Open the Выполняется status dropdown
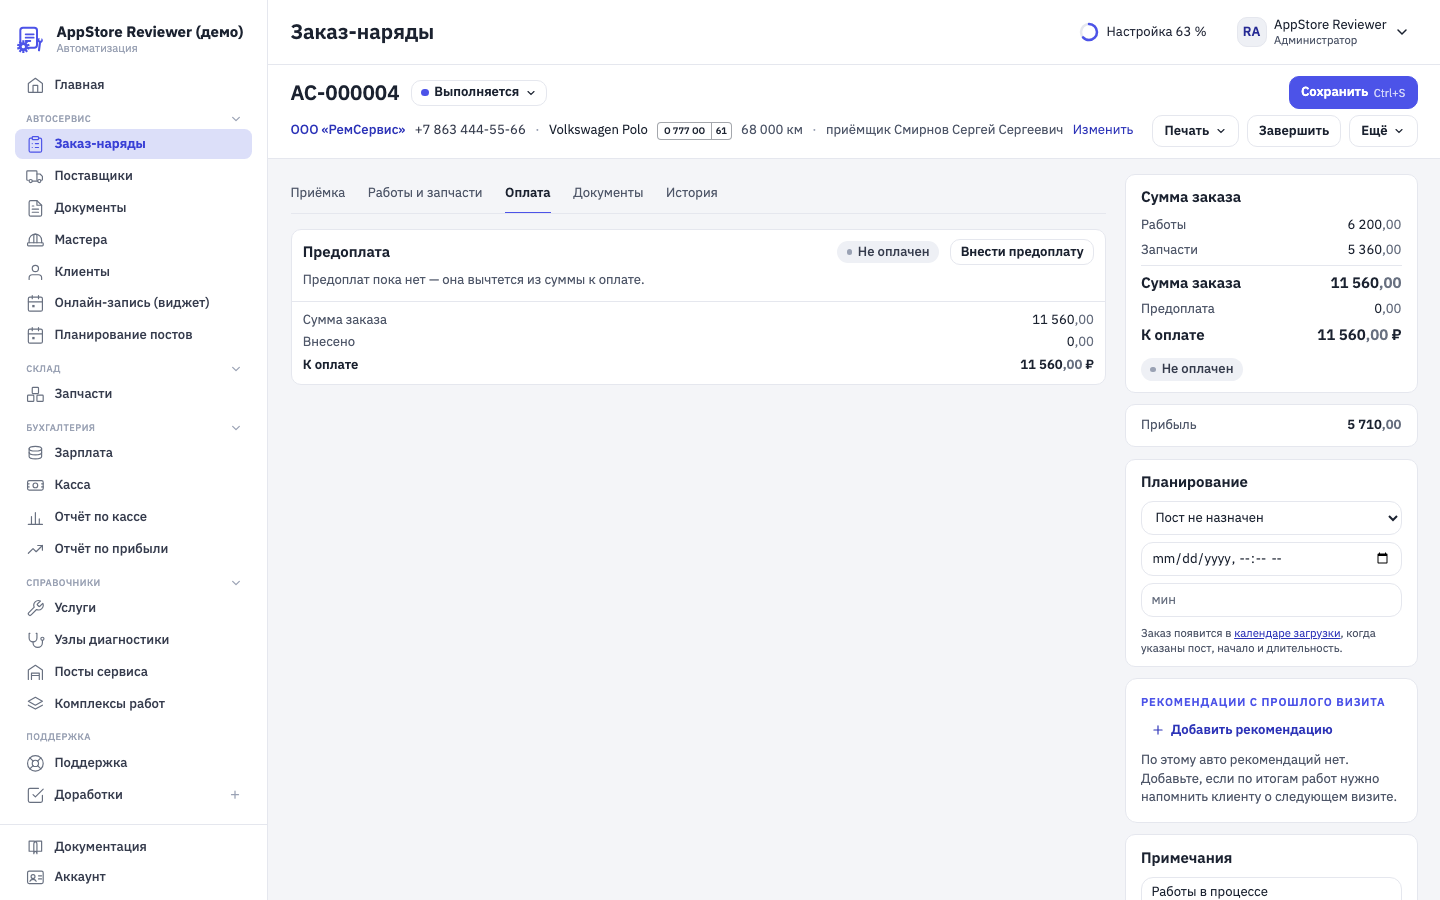The image size is (1440, 900). click(x=479, y=92)
